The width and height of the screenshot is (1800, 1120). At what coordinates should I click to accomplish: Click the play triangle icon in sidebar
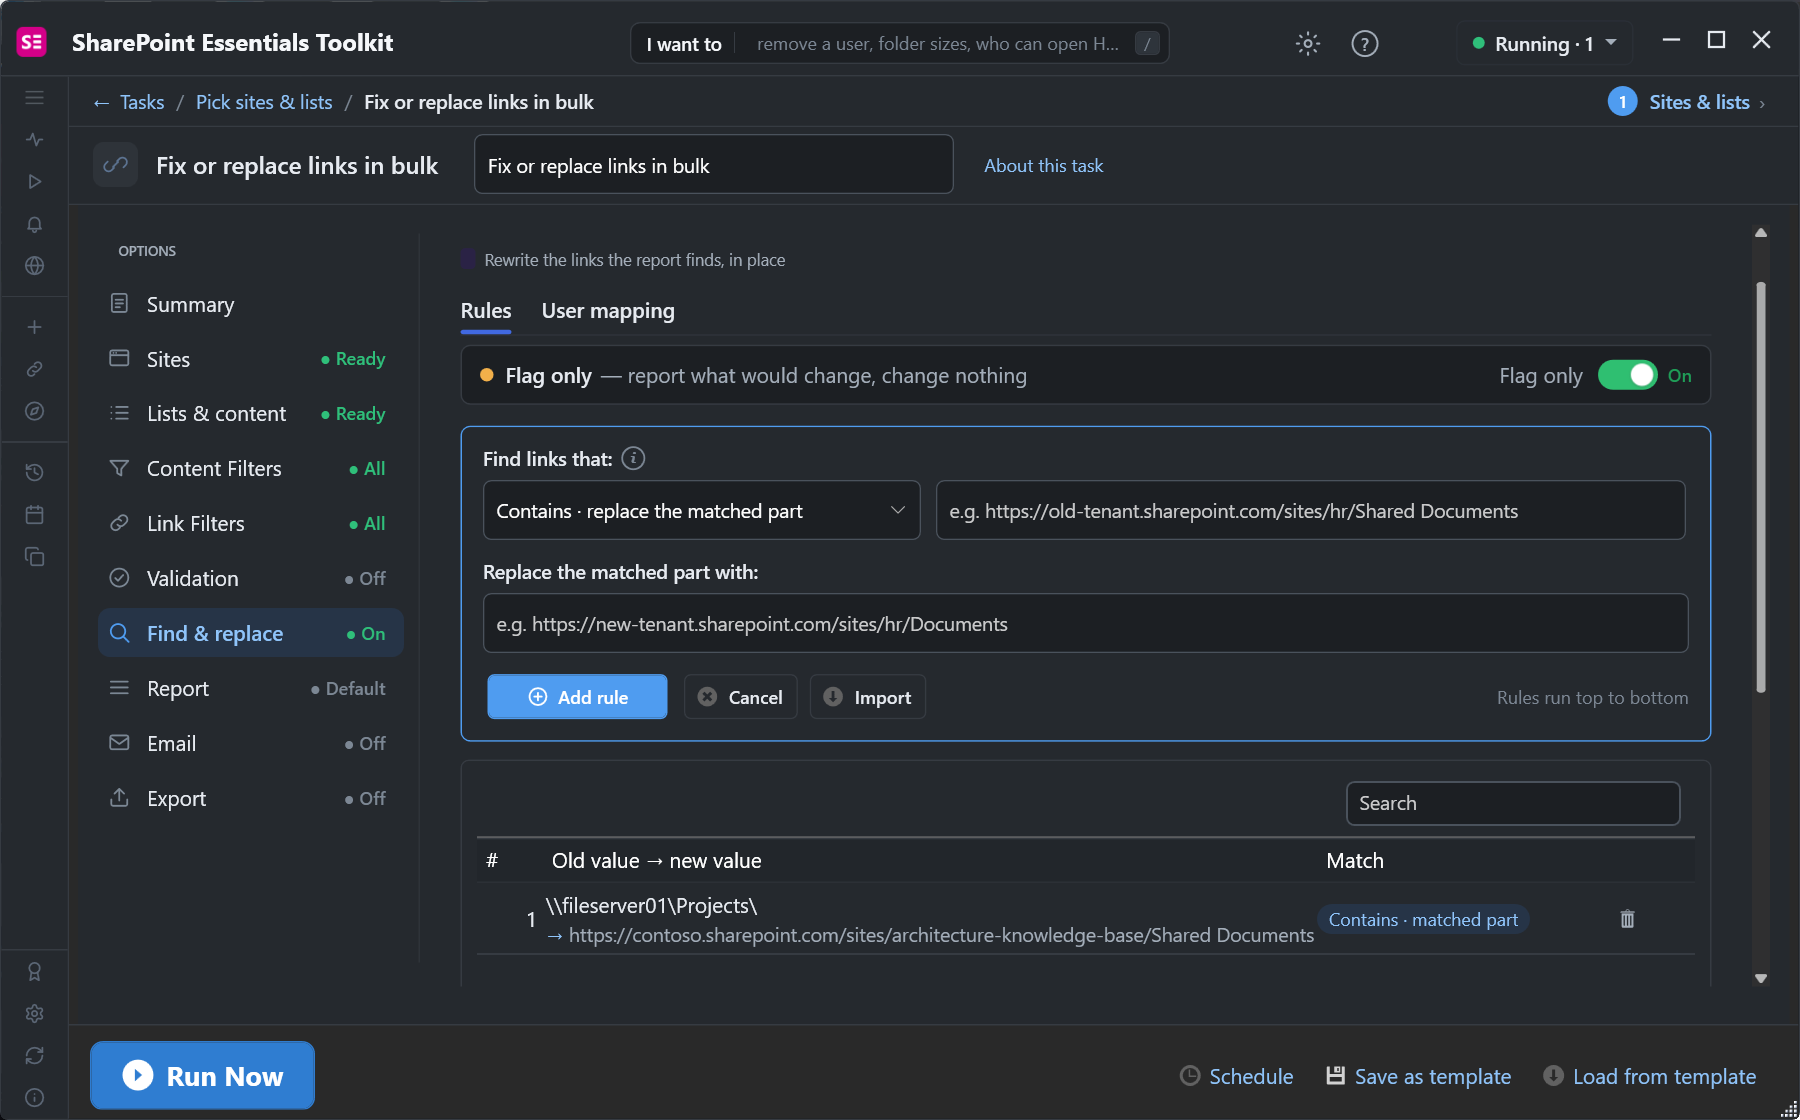[x=34, y=181]
